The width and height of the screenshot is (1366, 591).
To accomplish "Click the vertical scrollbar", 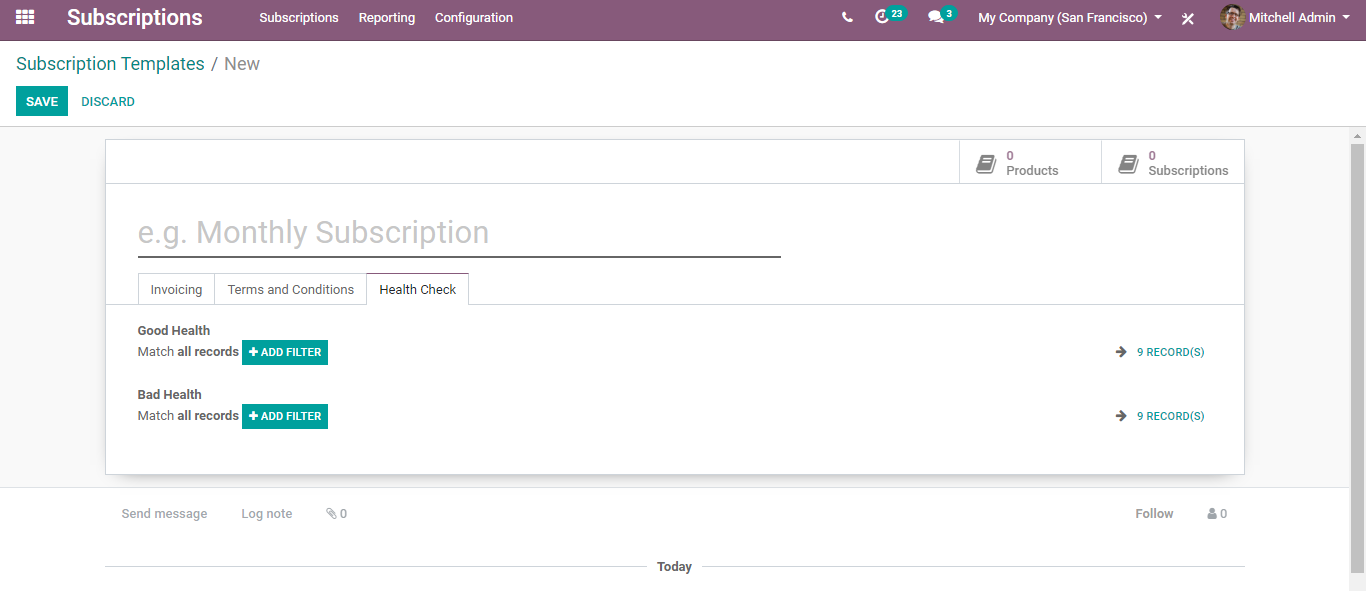I will click(x=1357, y=358).
